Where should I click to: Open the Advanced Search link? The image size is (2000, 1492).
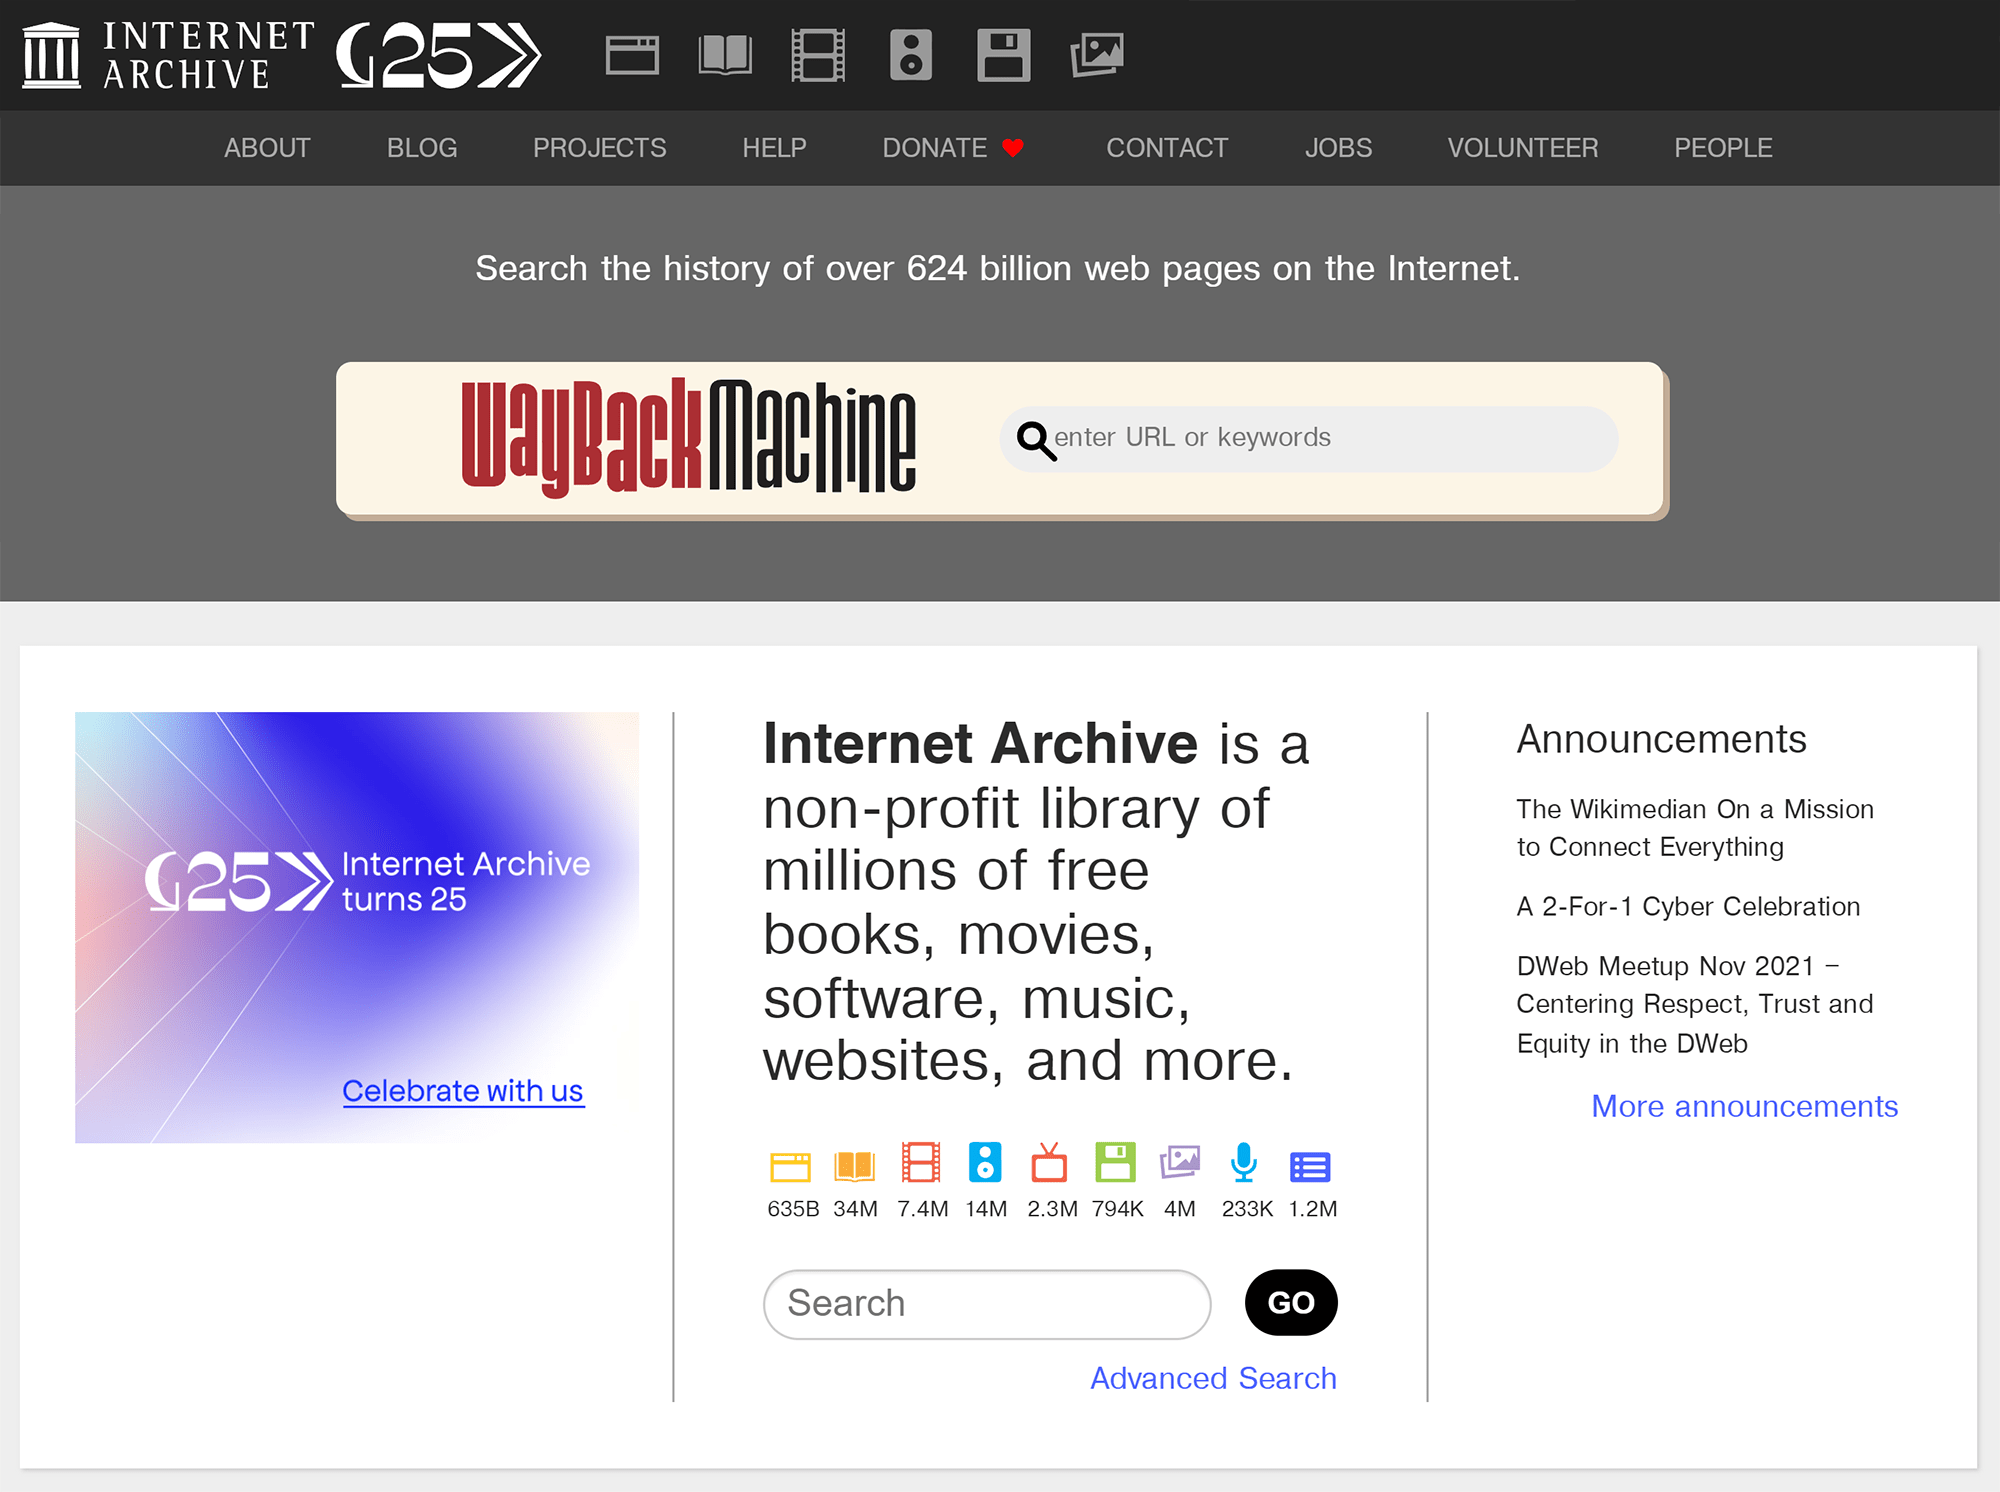pos(1213,1378)
